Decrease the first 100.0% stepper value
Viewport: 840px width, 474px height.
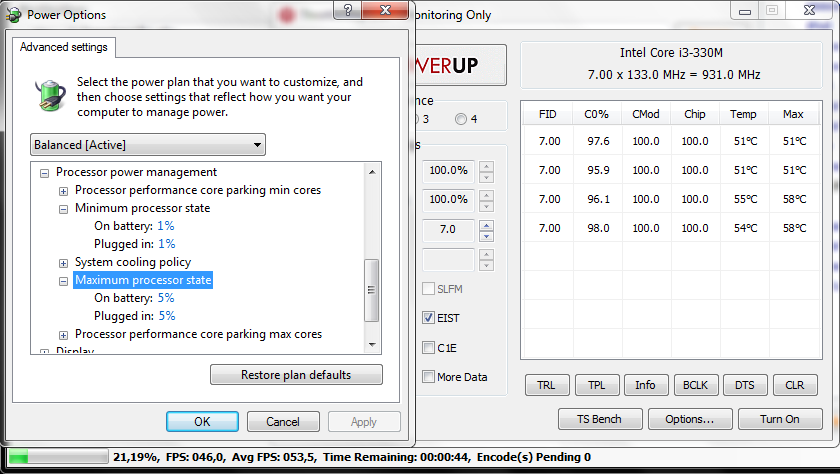(x=486, y=177)
